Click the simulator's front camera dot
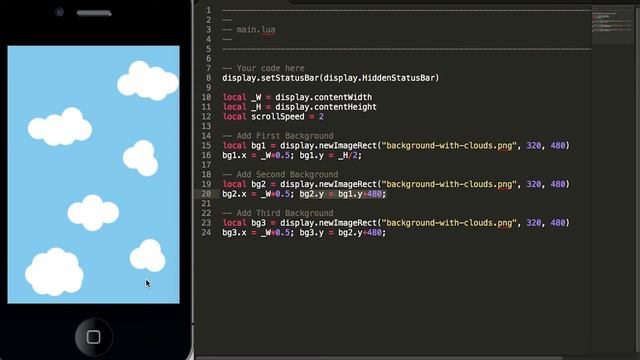The width and height of the screenshot is (640, 360). [59, 12]
